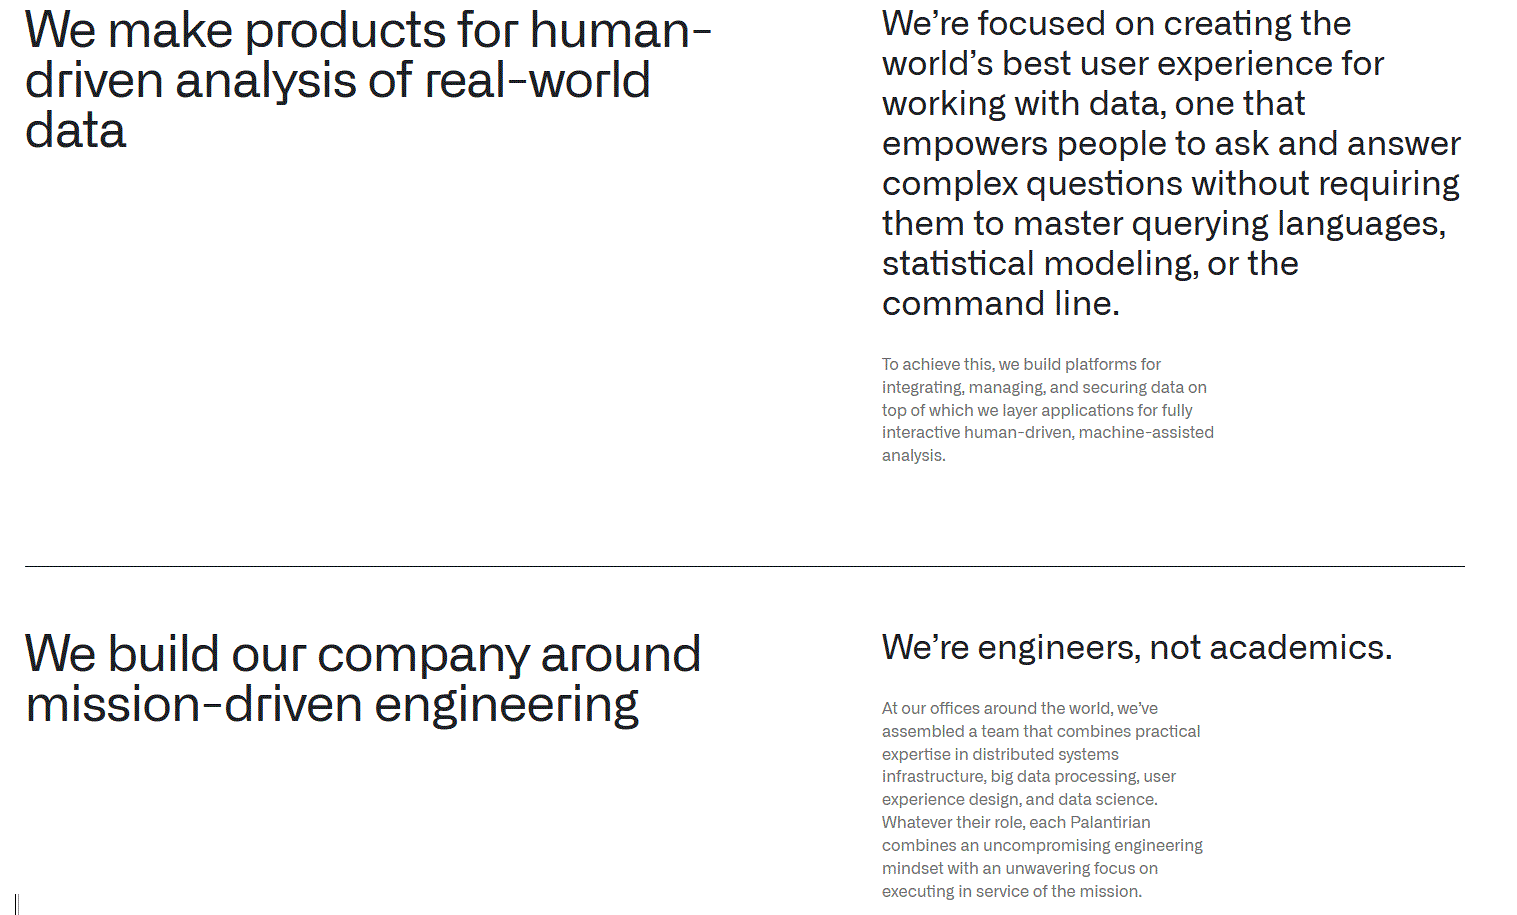Click the word "machine-assisted" in the small paragraph
The image size is (1517, 915).
(1146, 432)
